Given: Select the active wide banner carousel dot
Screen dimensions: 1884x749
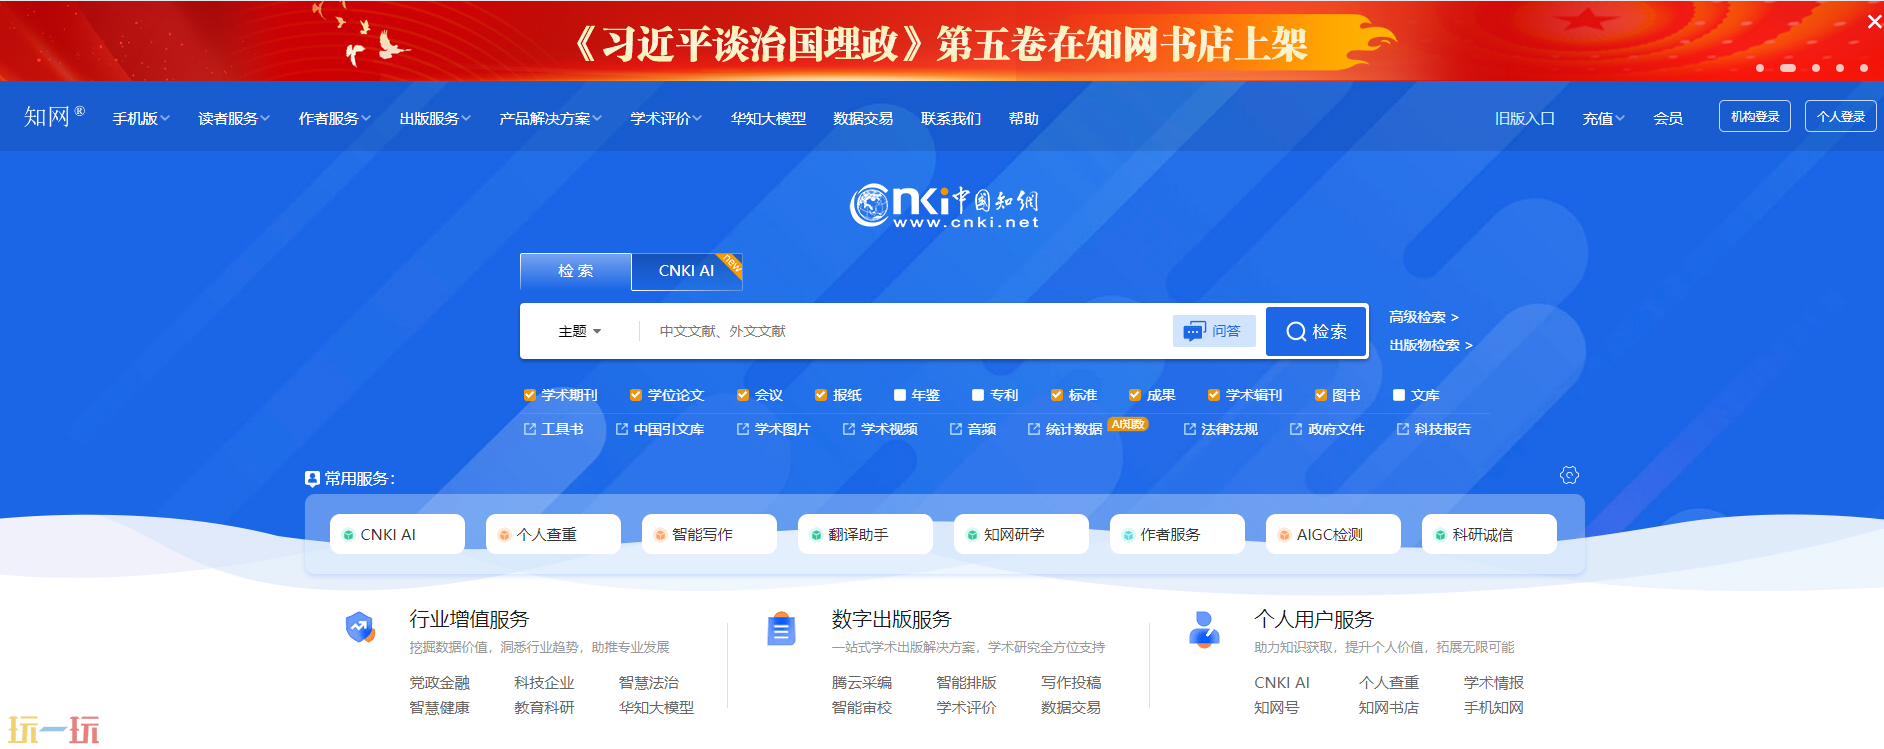Looking at the screenshot, I should tap(1788, 68).
